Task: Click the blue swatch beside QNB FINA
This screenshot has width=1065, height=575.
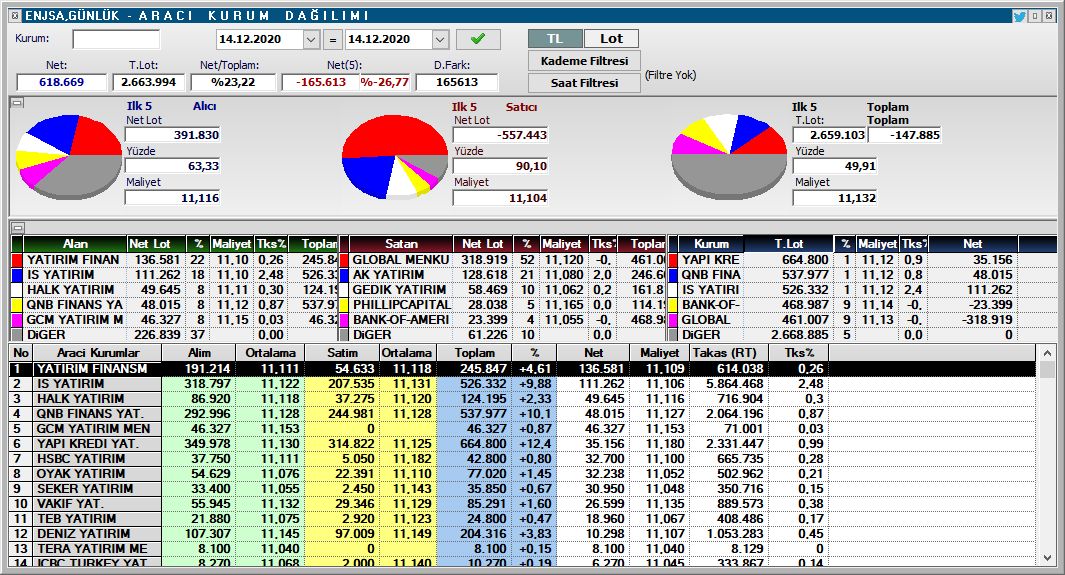Action: coord(673,275)
